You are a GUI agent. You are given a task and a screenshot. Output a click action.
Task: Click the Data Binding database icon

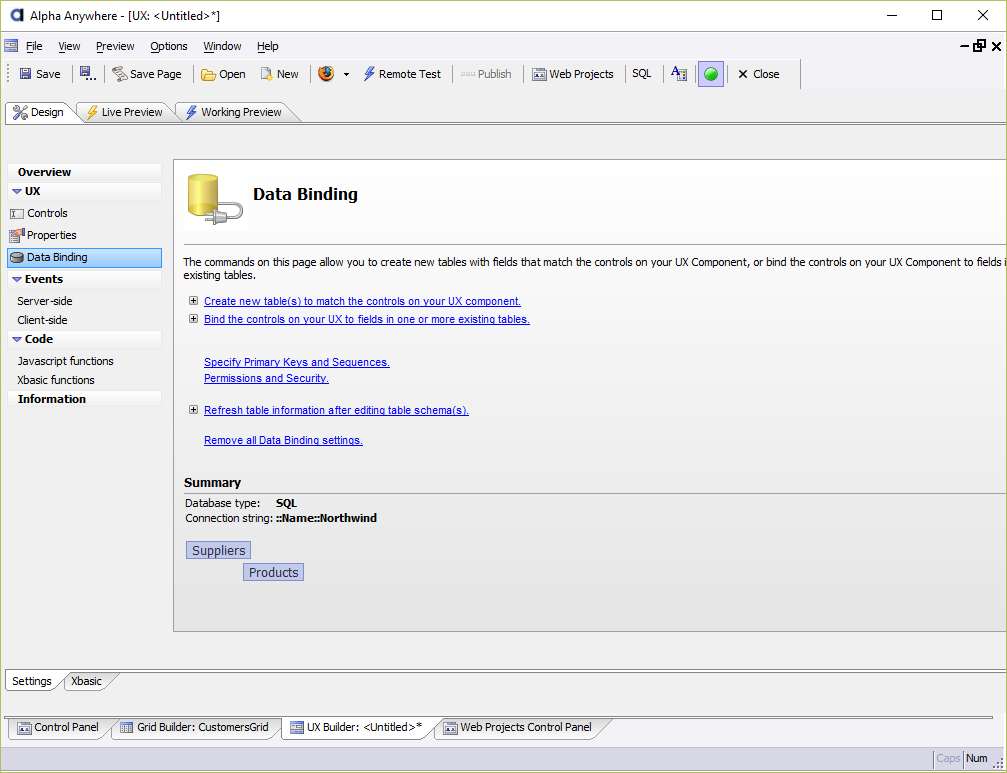click(215, 200)
